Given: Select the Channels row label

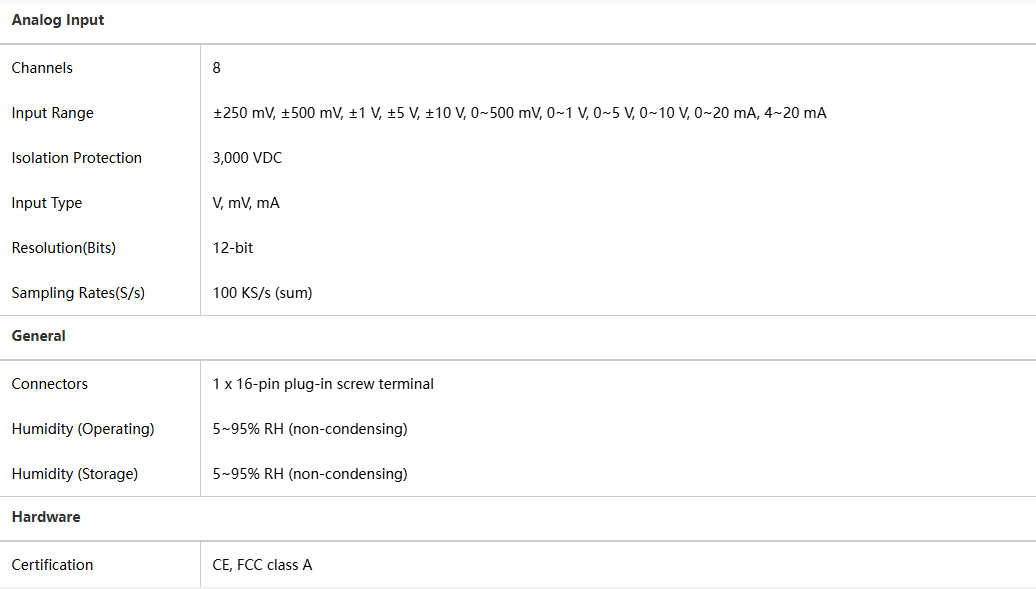Looking at the screenshot, I should 42,68.
